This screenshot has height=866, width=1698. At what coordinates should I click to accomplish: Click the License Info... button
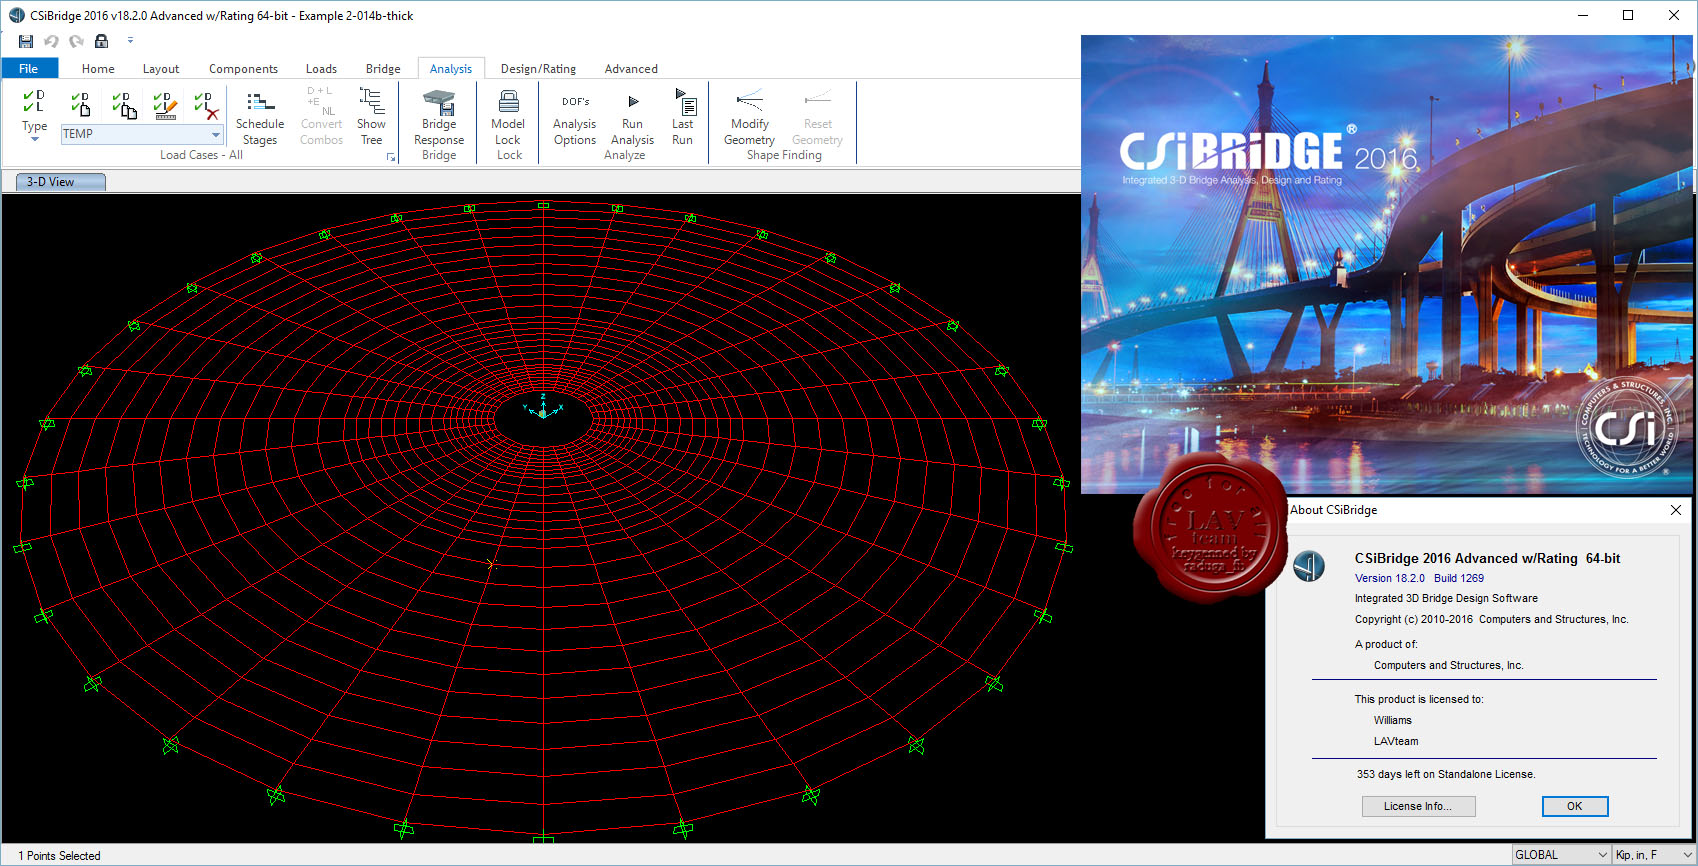1418,806
